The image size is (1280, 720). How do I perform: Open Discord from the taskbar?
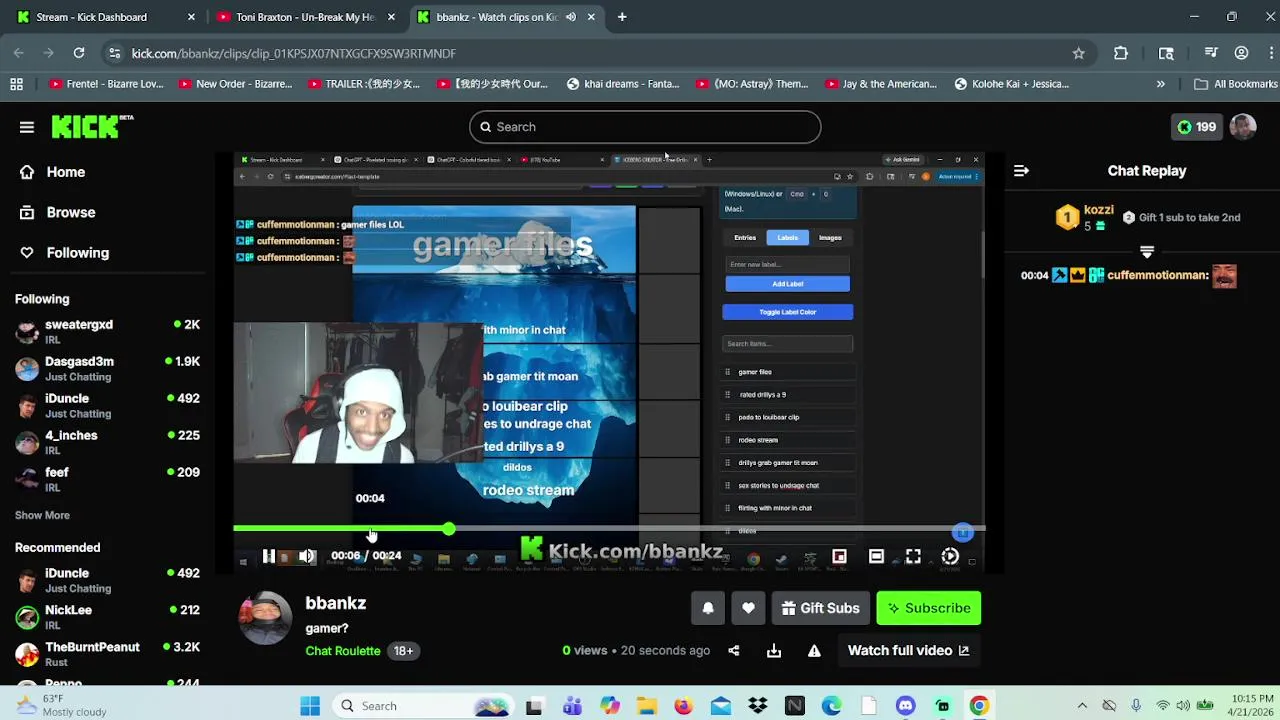pos(906,706)
